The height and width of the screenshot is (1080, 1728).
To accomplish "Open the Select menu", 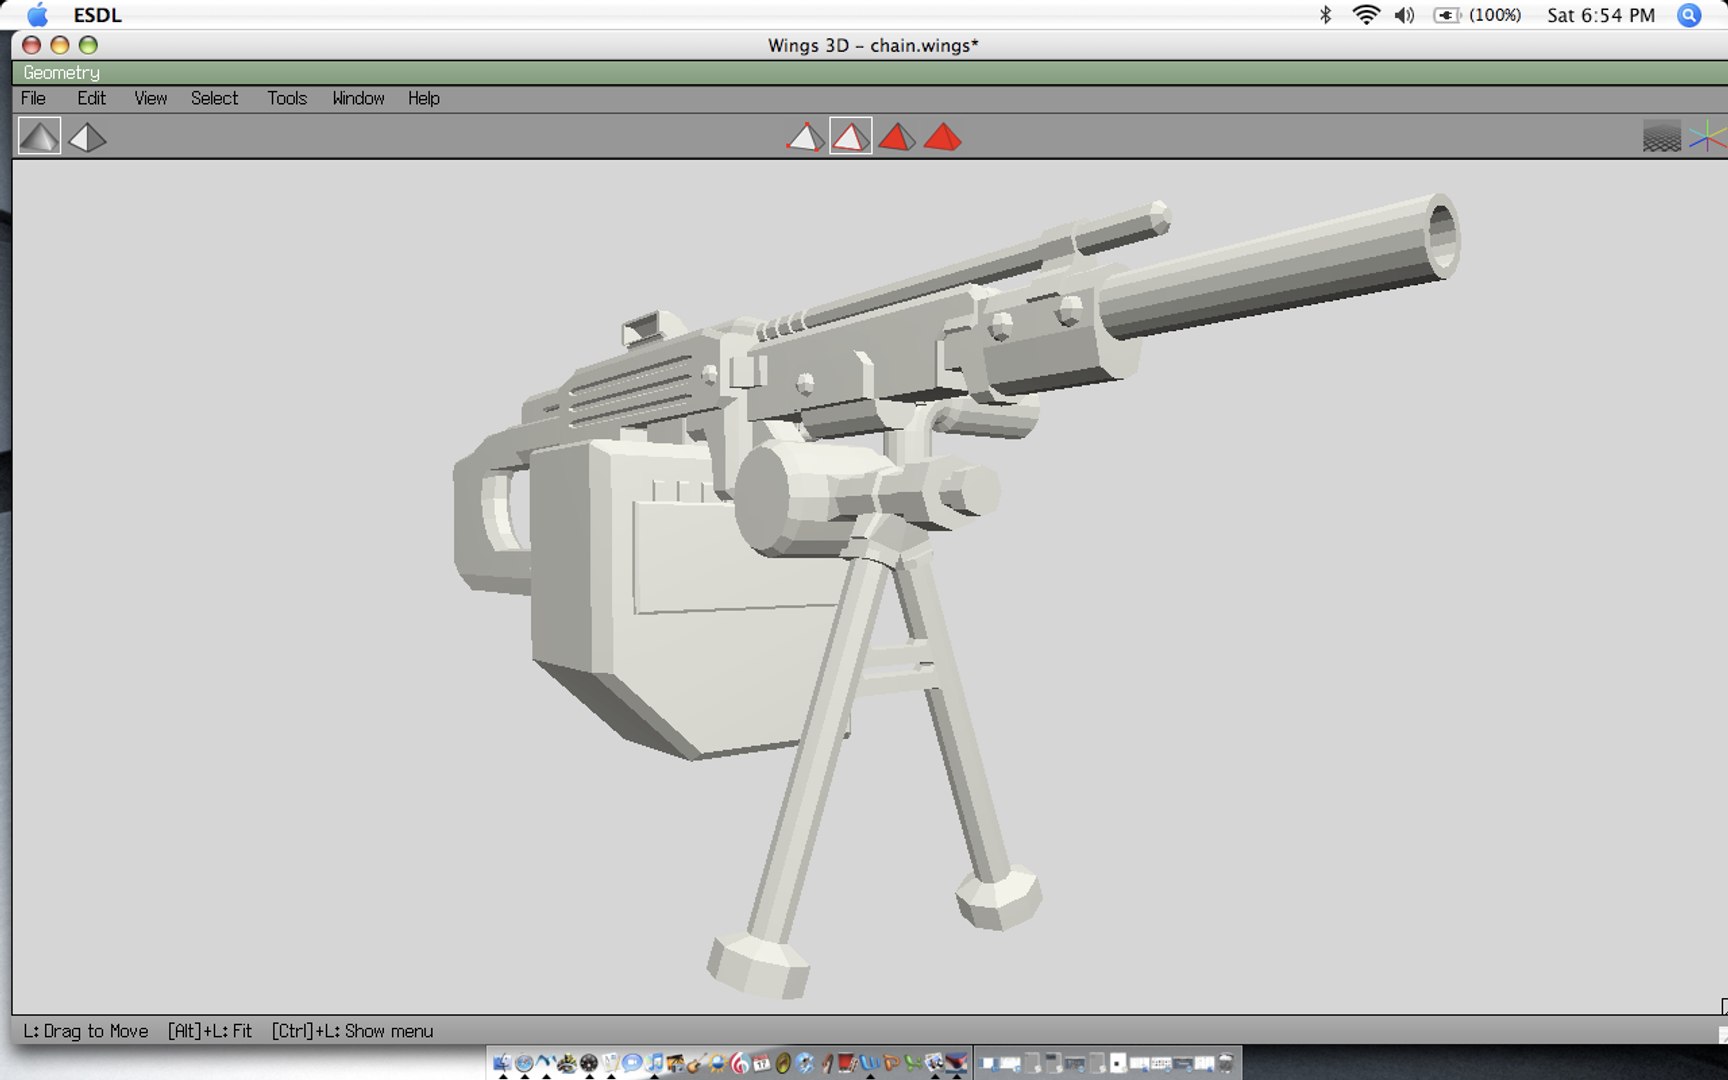I will [x=214, y=98].
